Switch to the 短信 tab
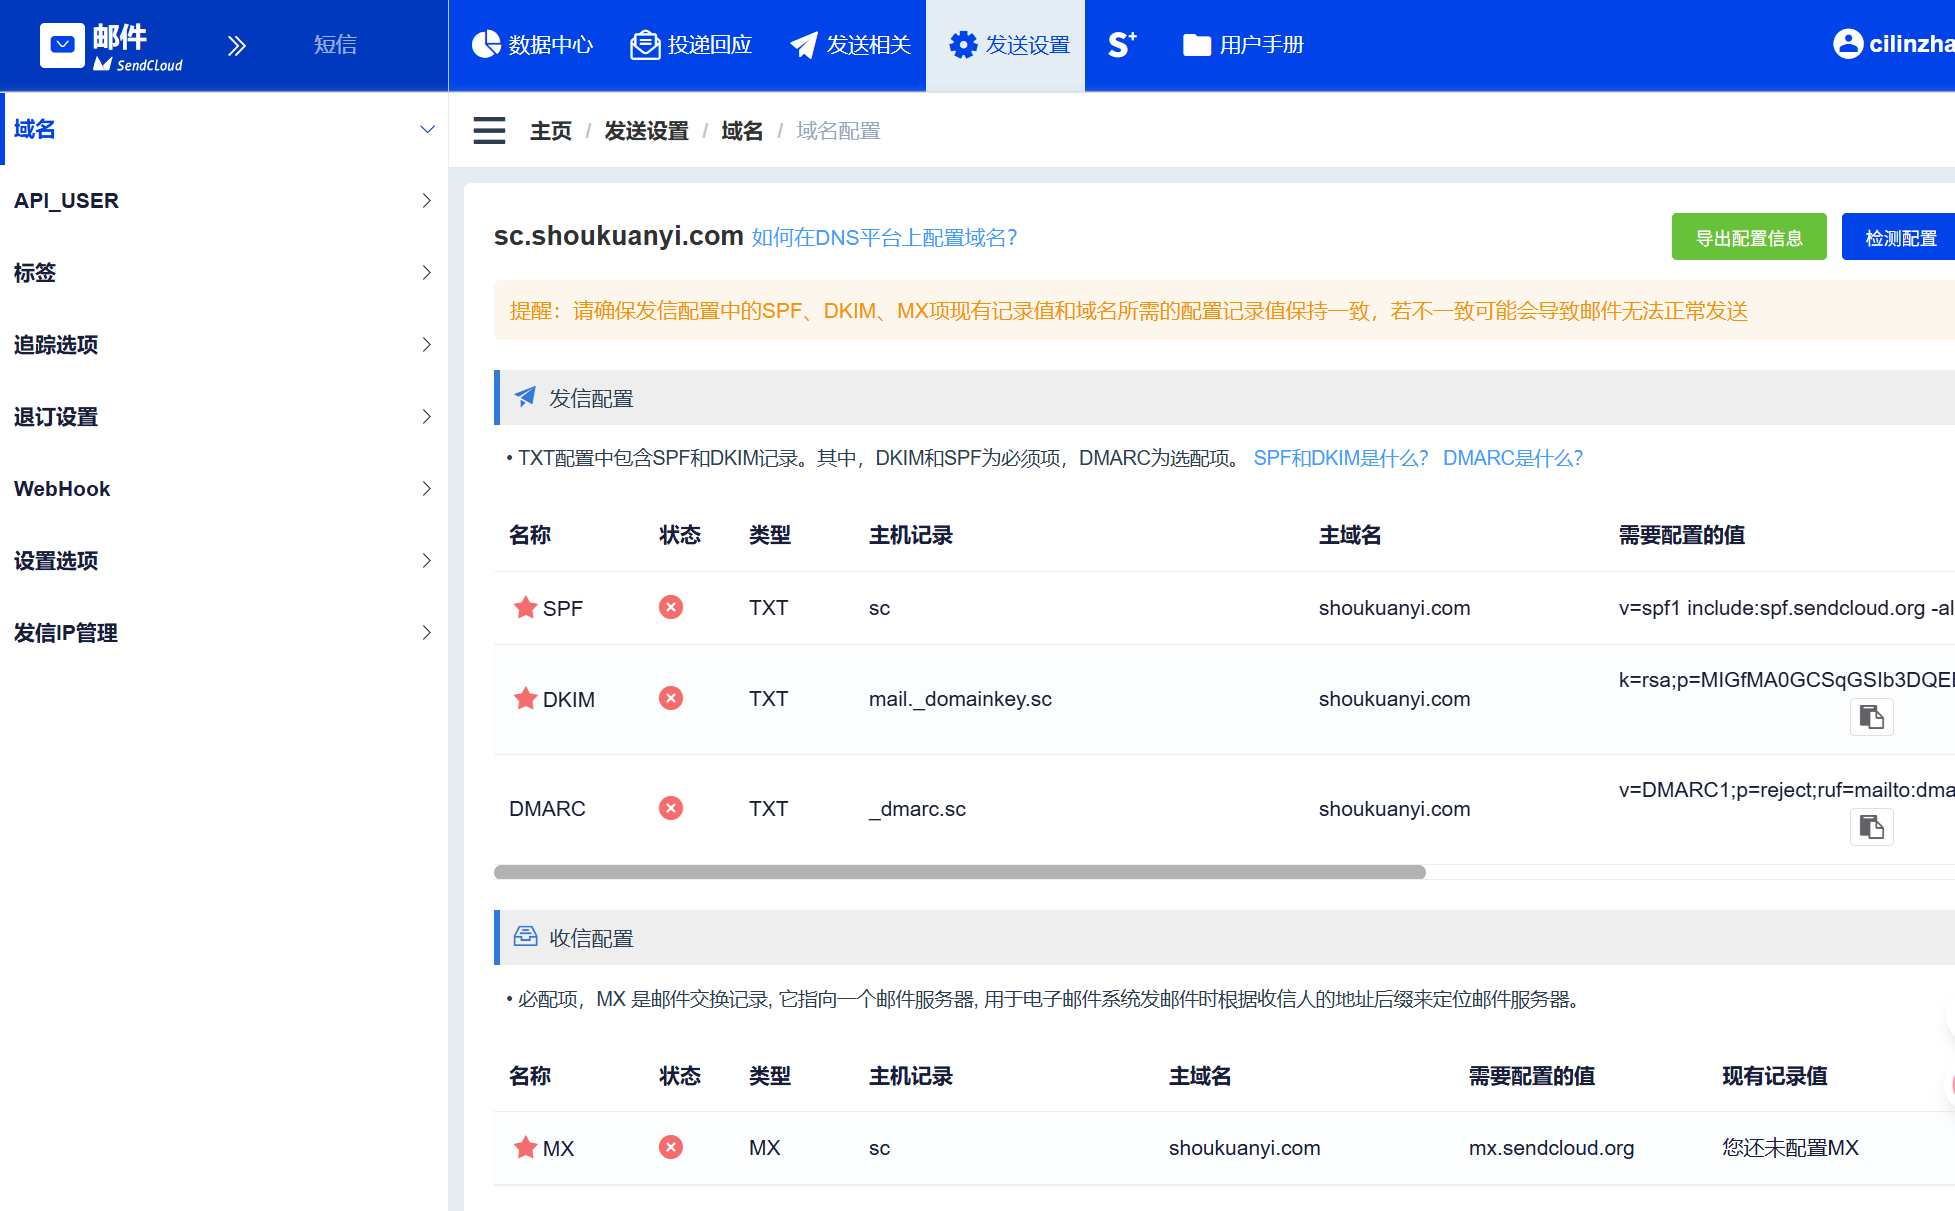This screenshot has width=1955, height=1211. pyautogui.click(x=335, y=45)
